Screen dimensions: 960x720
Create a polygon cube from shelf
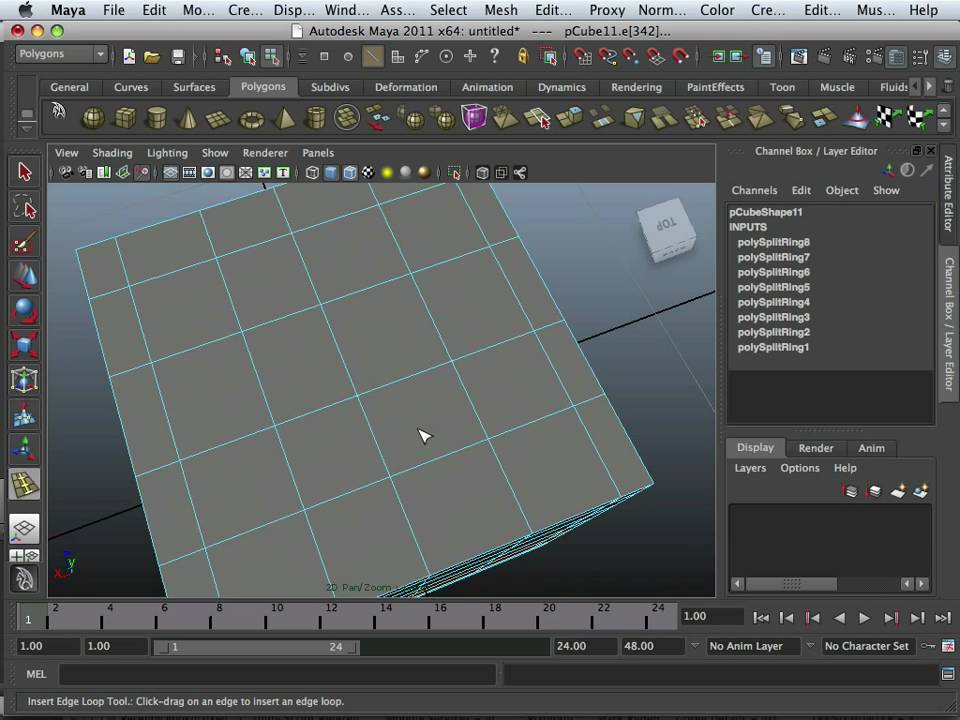point(125,118)
